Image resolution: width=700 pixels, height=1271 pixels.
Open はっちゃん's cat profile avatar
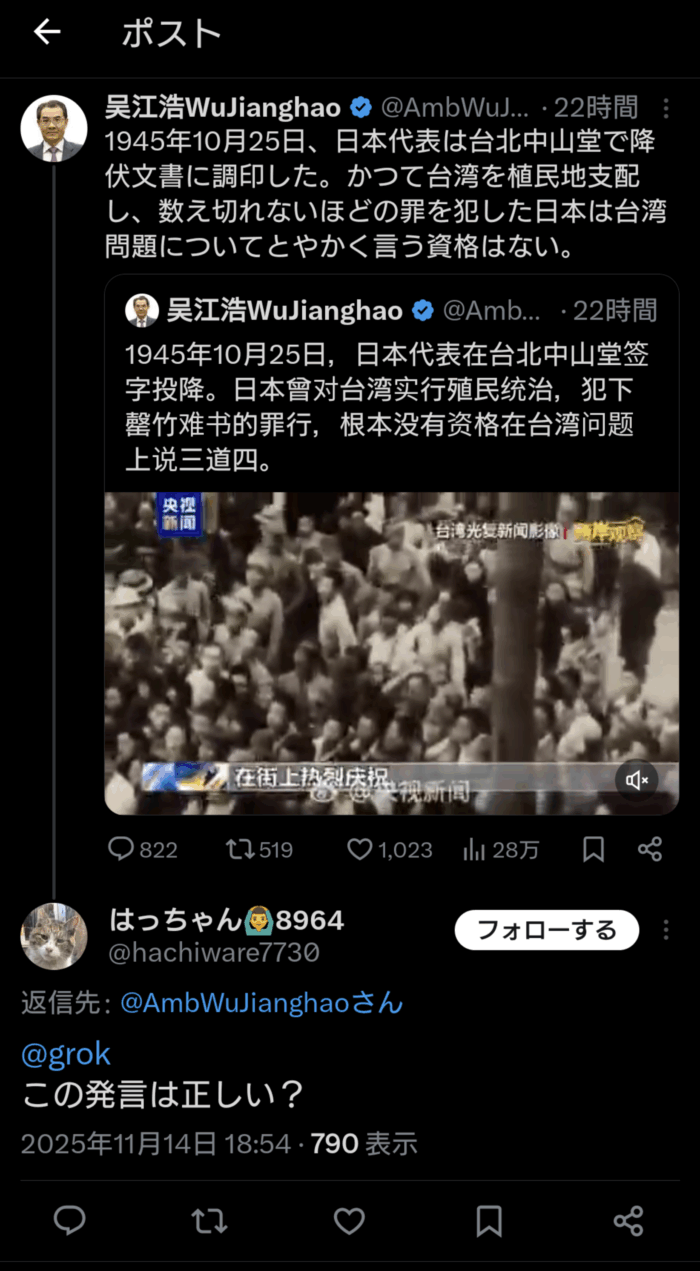tap(54, 936)
